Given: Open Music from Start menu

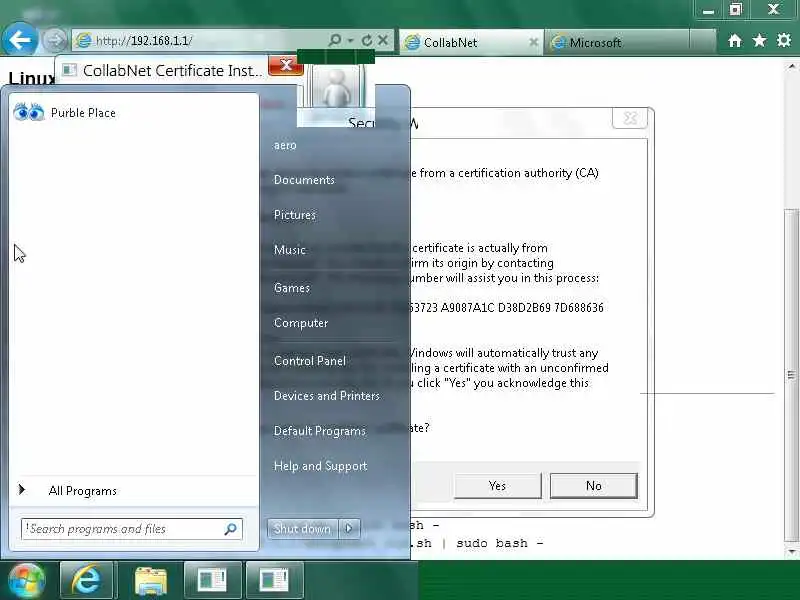Looking at the screenshot, I should [289, 250].
